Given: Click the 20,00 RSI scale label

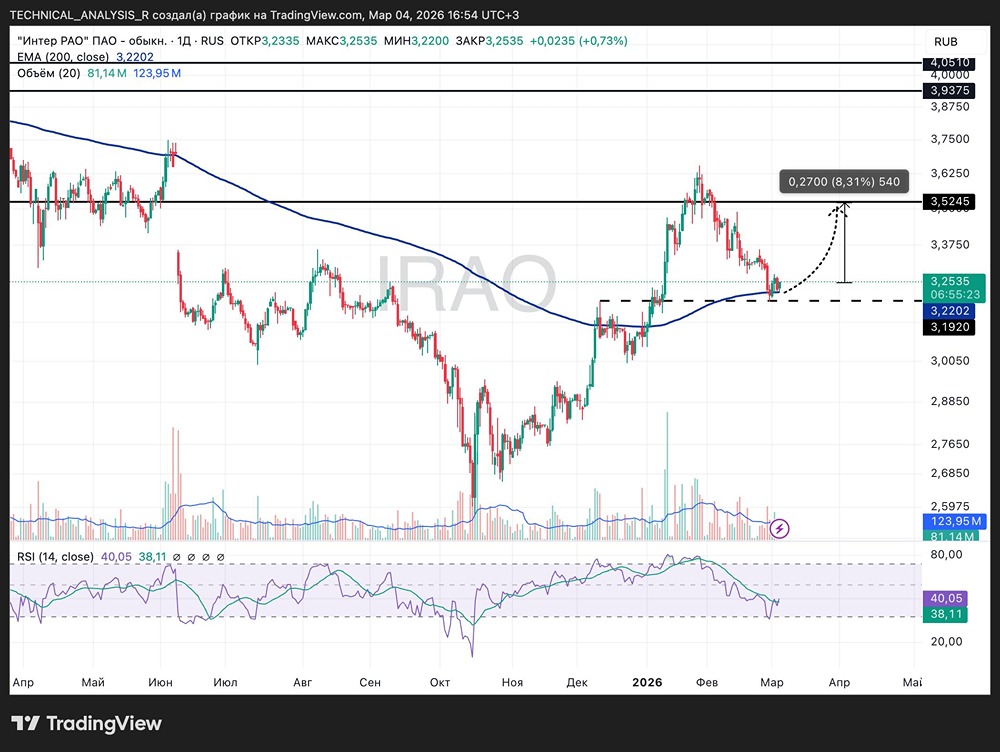Looking at the screenshot, I should (x=946, y=642).
